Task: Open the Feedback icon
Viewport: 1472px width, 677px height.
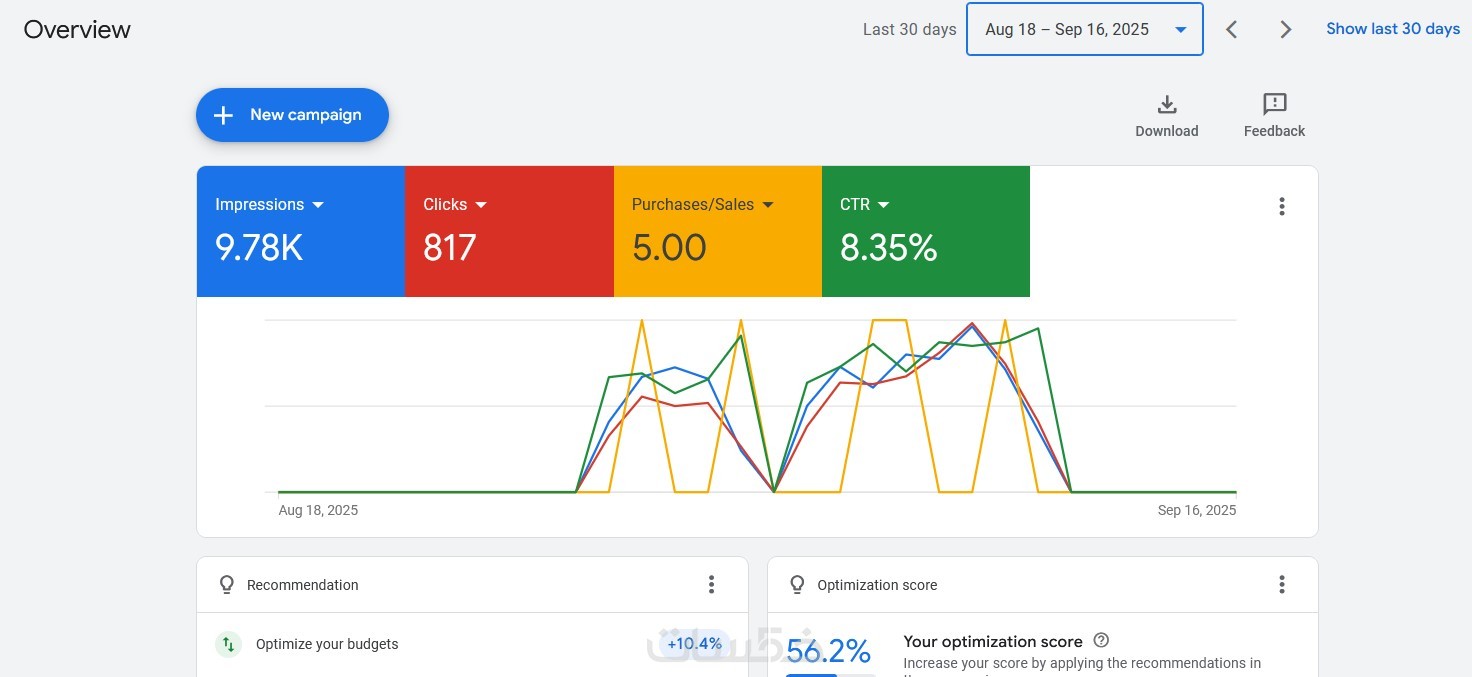Action: (1274, 105)
